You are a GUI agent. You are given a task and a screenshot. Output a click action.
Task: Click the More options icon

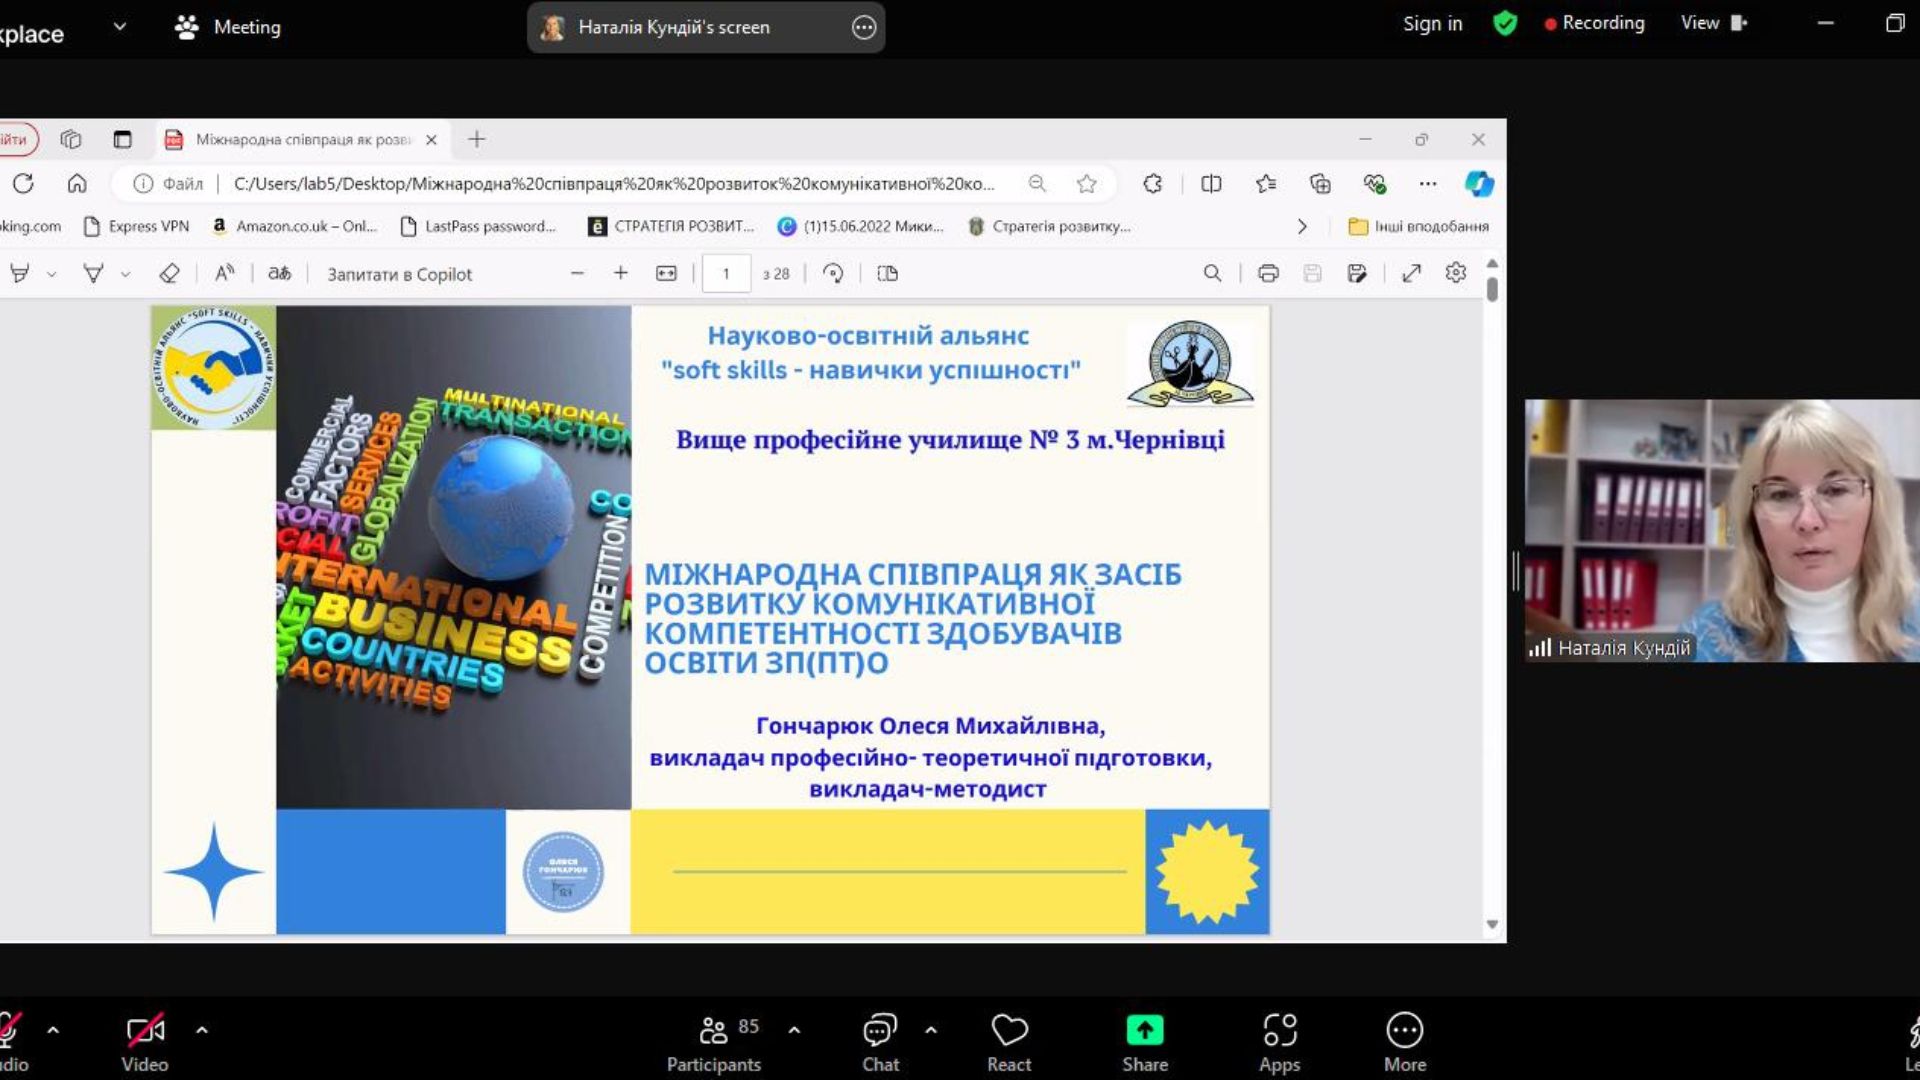[1404, 1030]
